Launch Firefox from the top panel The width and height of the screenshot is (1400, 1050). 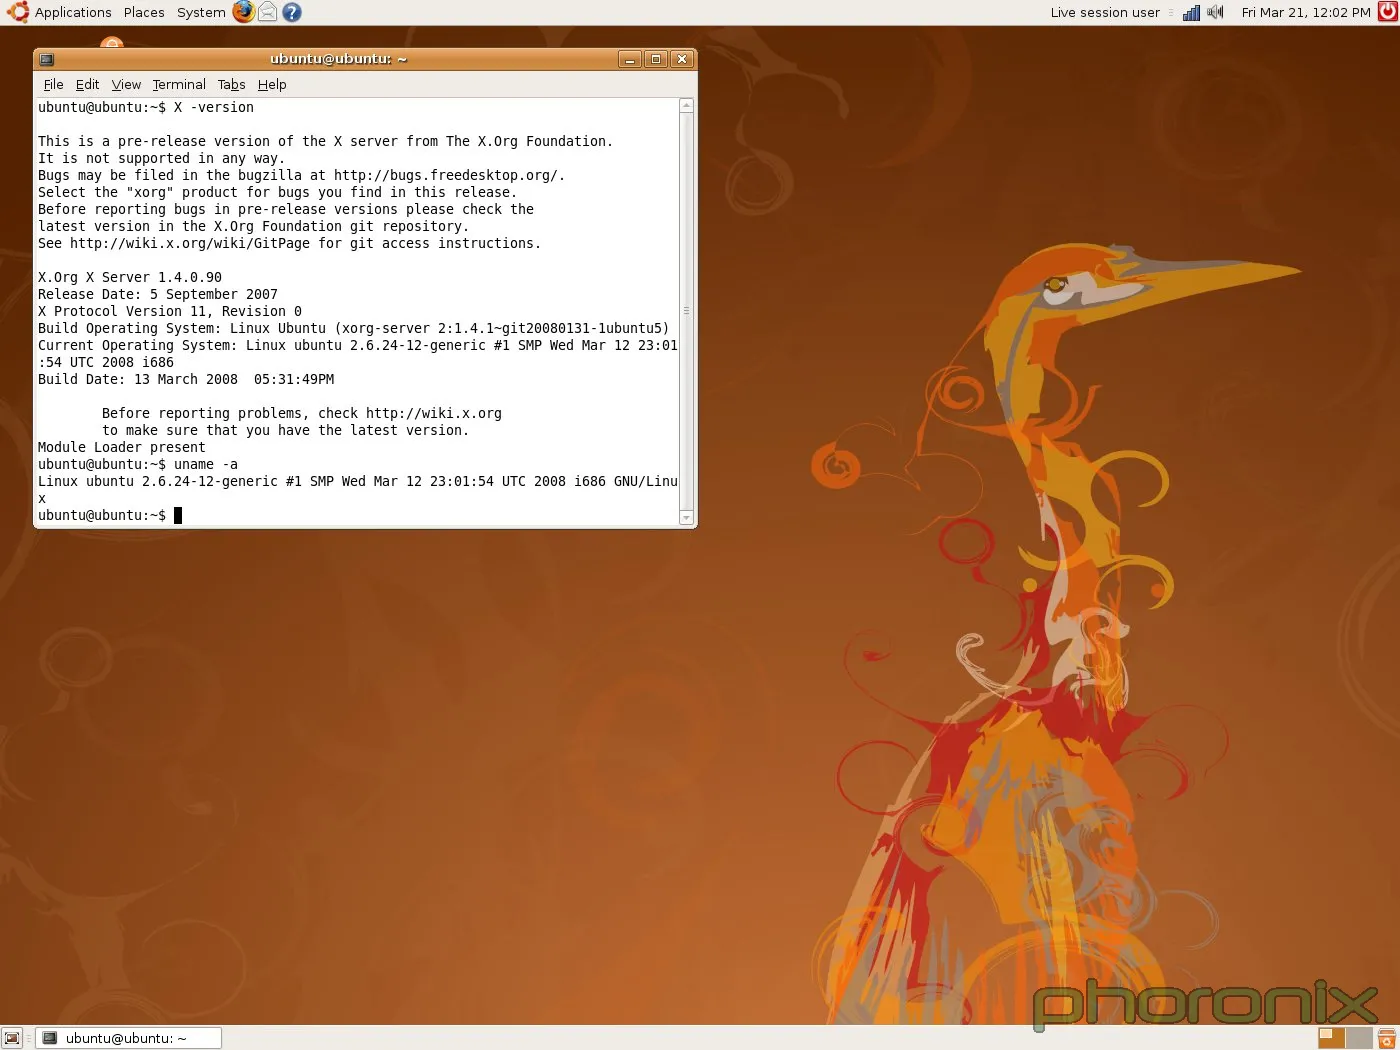coord(243,12)
